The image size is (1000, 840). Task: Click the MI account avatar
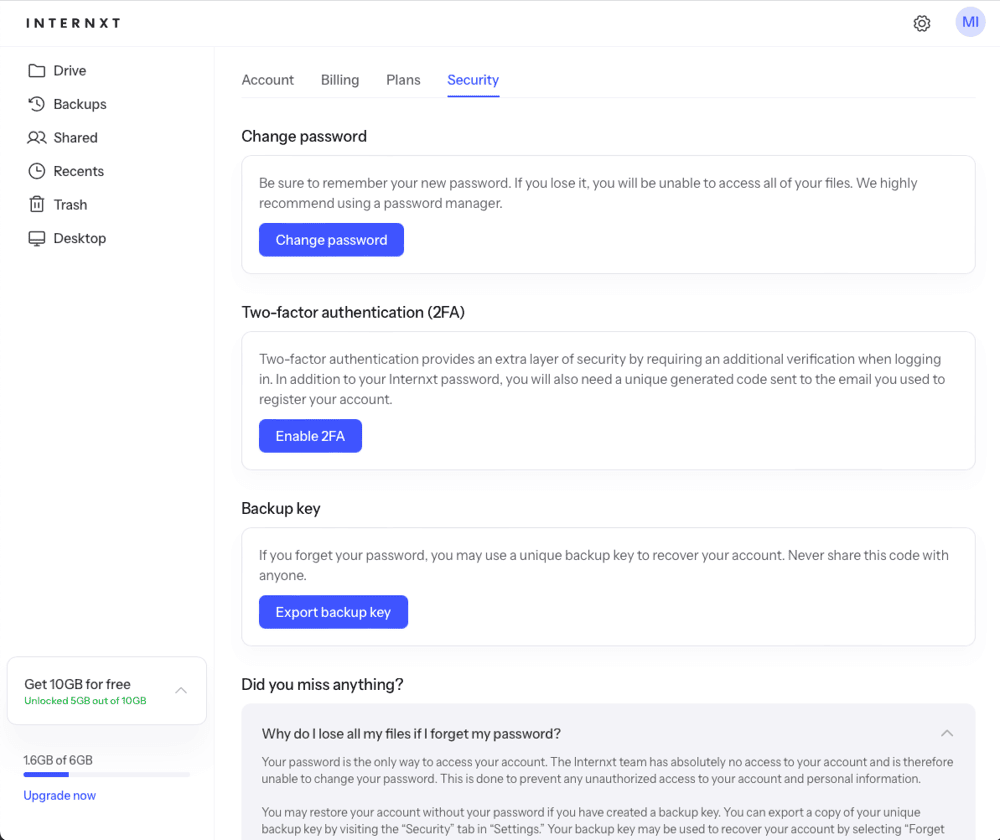(969, 21)
